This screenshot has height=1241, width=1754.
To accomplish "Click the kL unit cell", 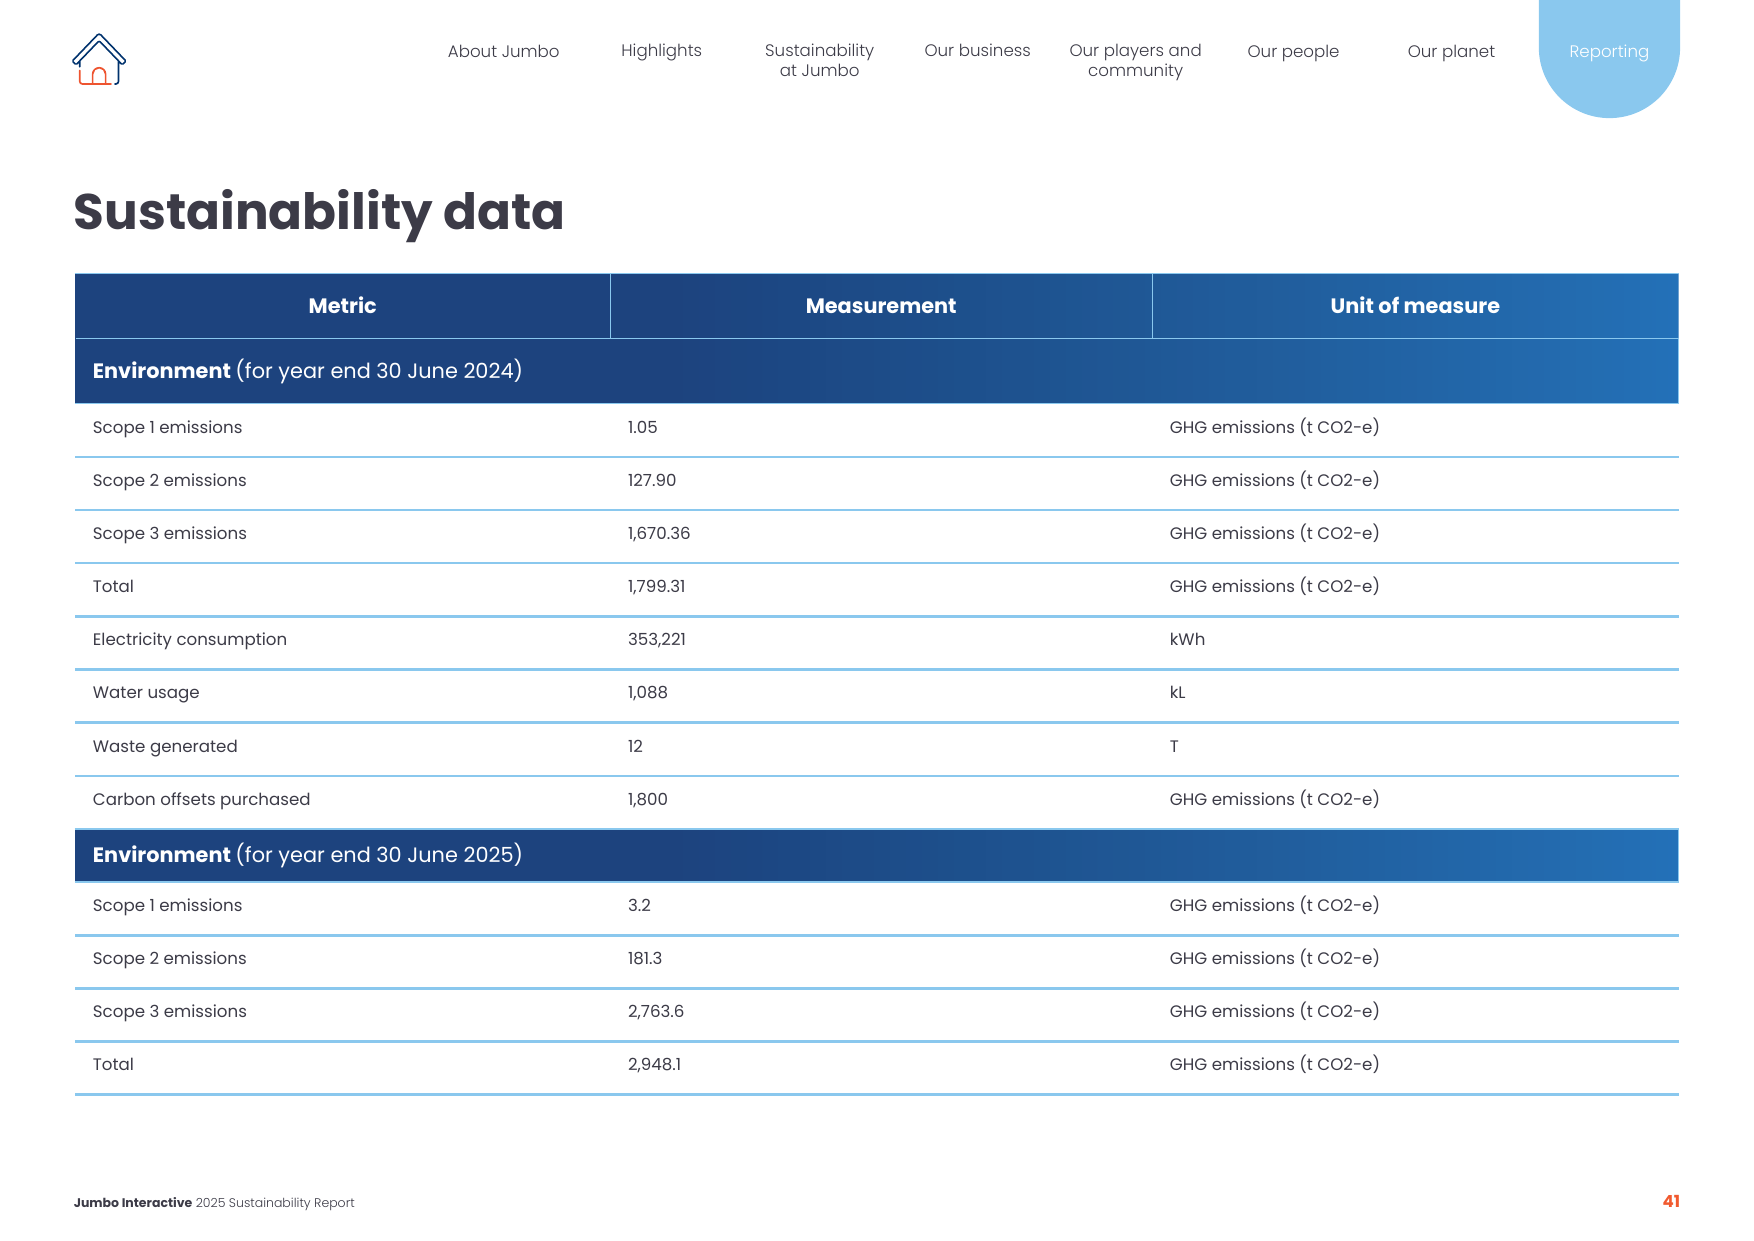I will point(1177,693).
